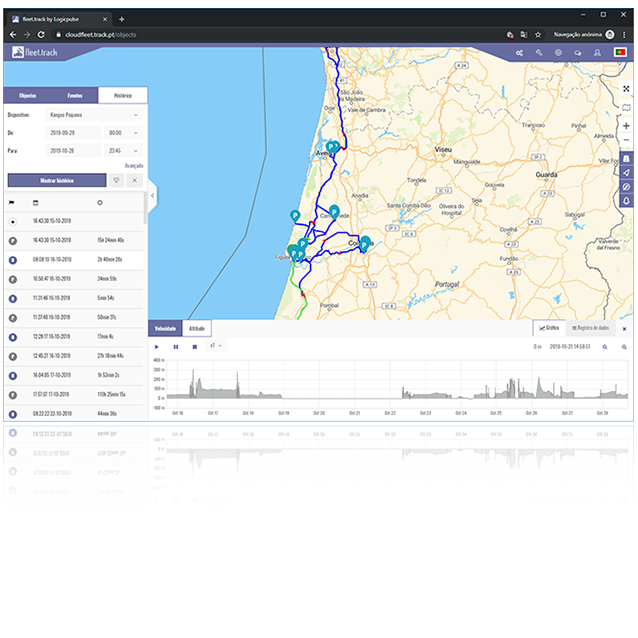Click the flag column header icon
Image resolution: width=638 pixels, height=638 pixels.
click(11, 203)
